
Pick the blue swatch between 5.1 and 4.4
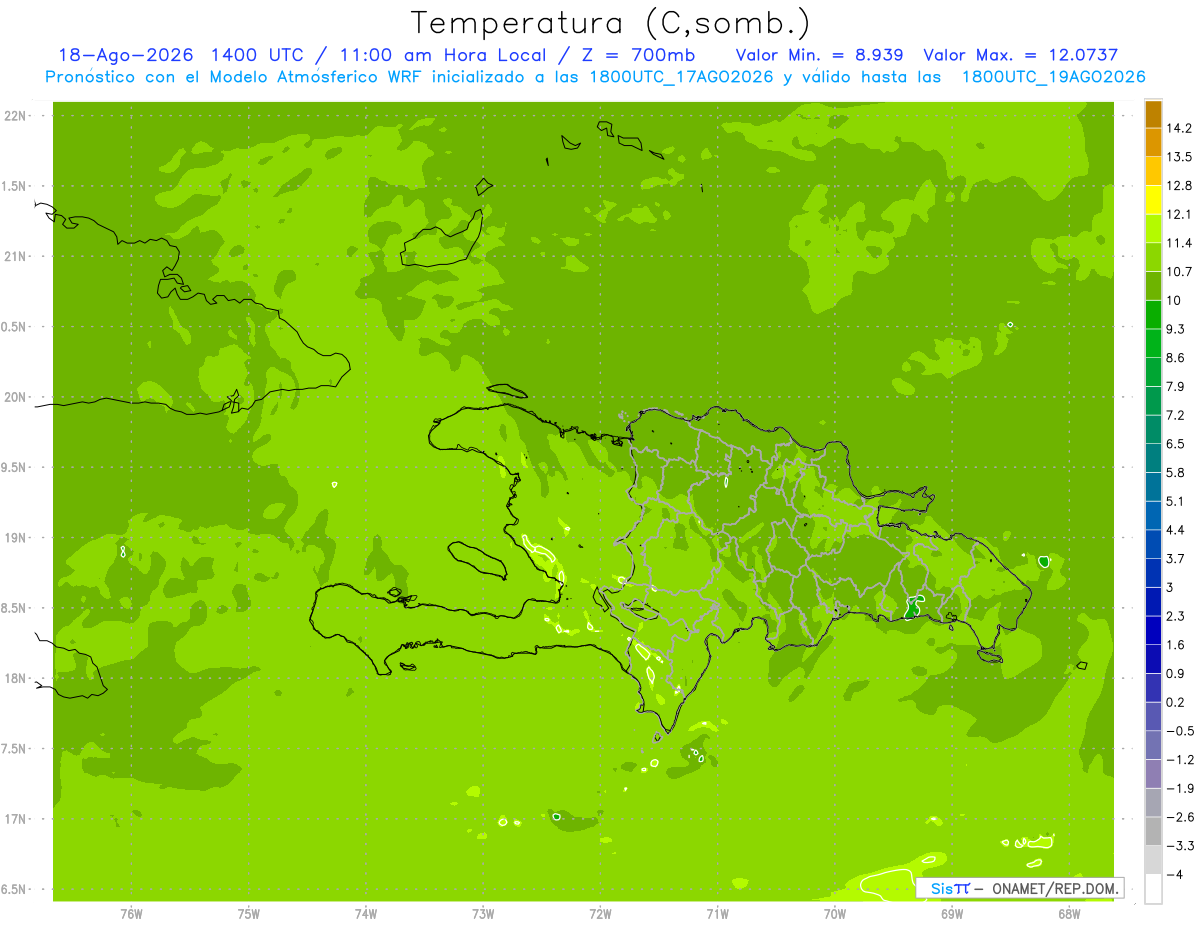click(1153, 515)
